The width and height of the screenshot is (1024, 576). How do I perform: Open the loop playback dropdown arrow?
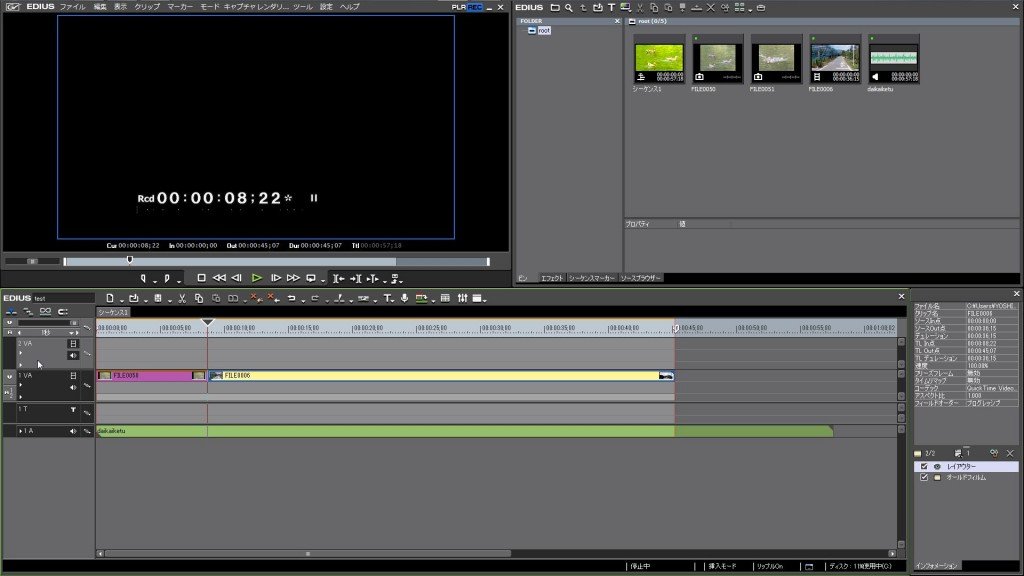coord(323,281)
